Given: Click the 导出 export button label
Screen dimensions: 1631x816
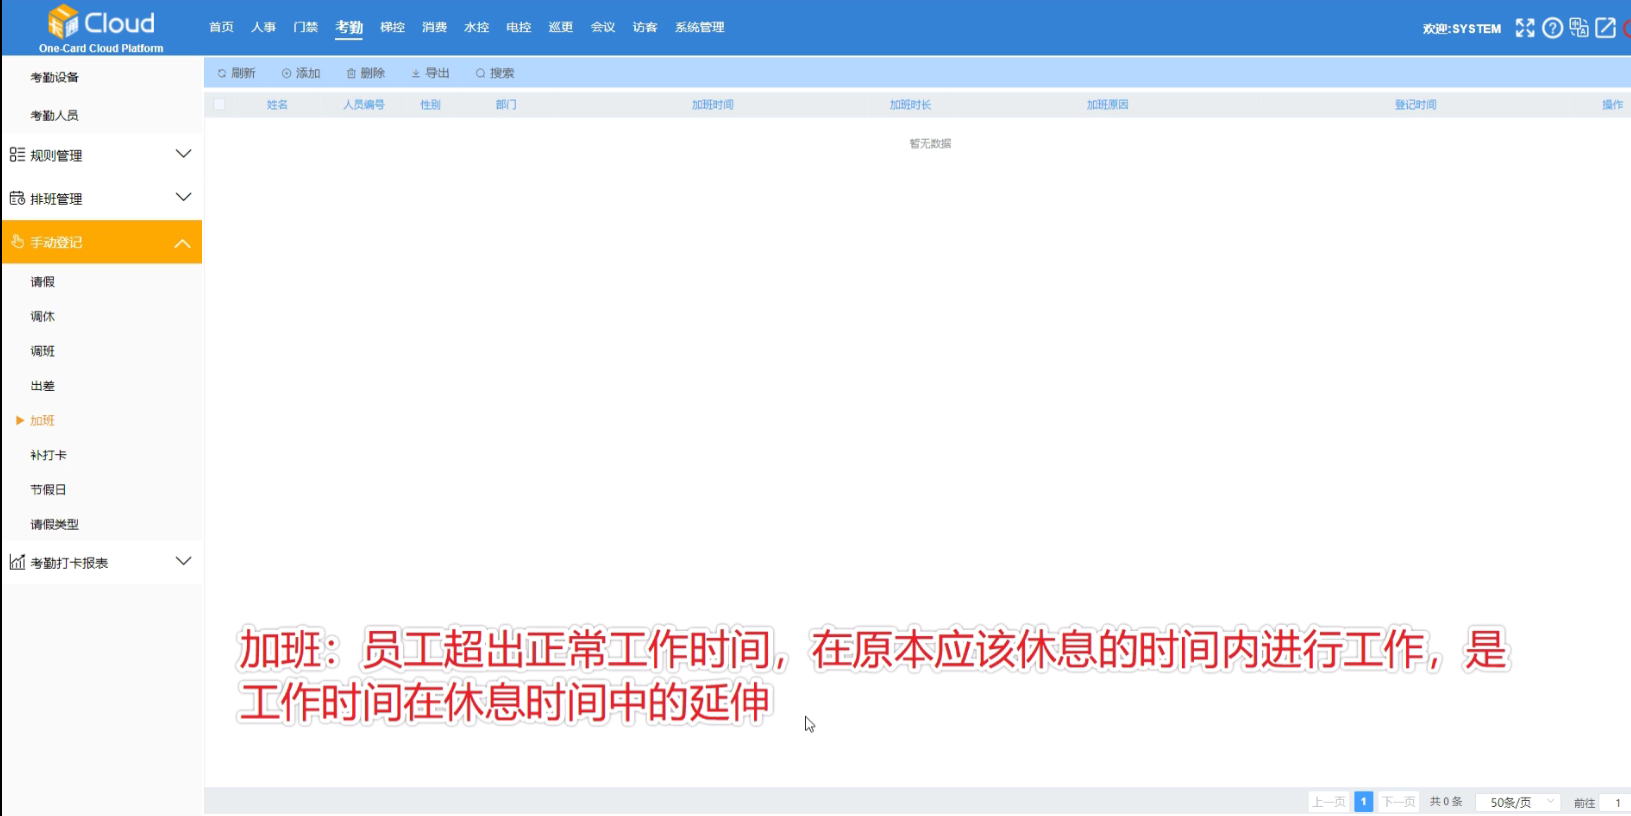Looking at the screenshot, I should pos(437,73).
